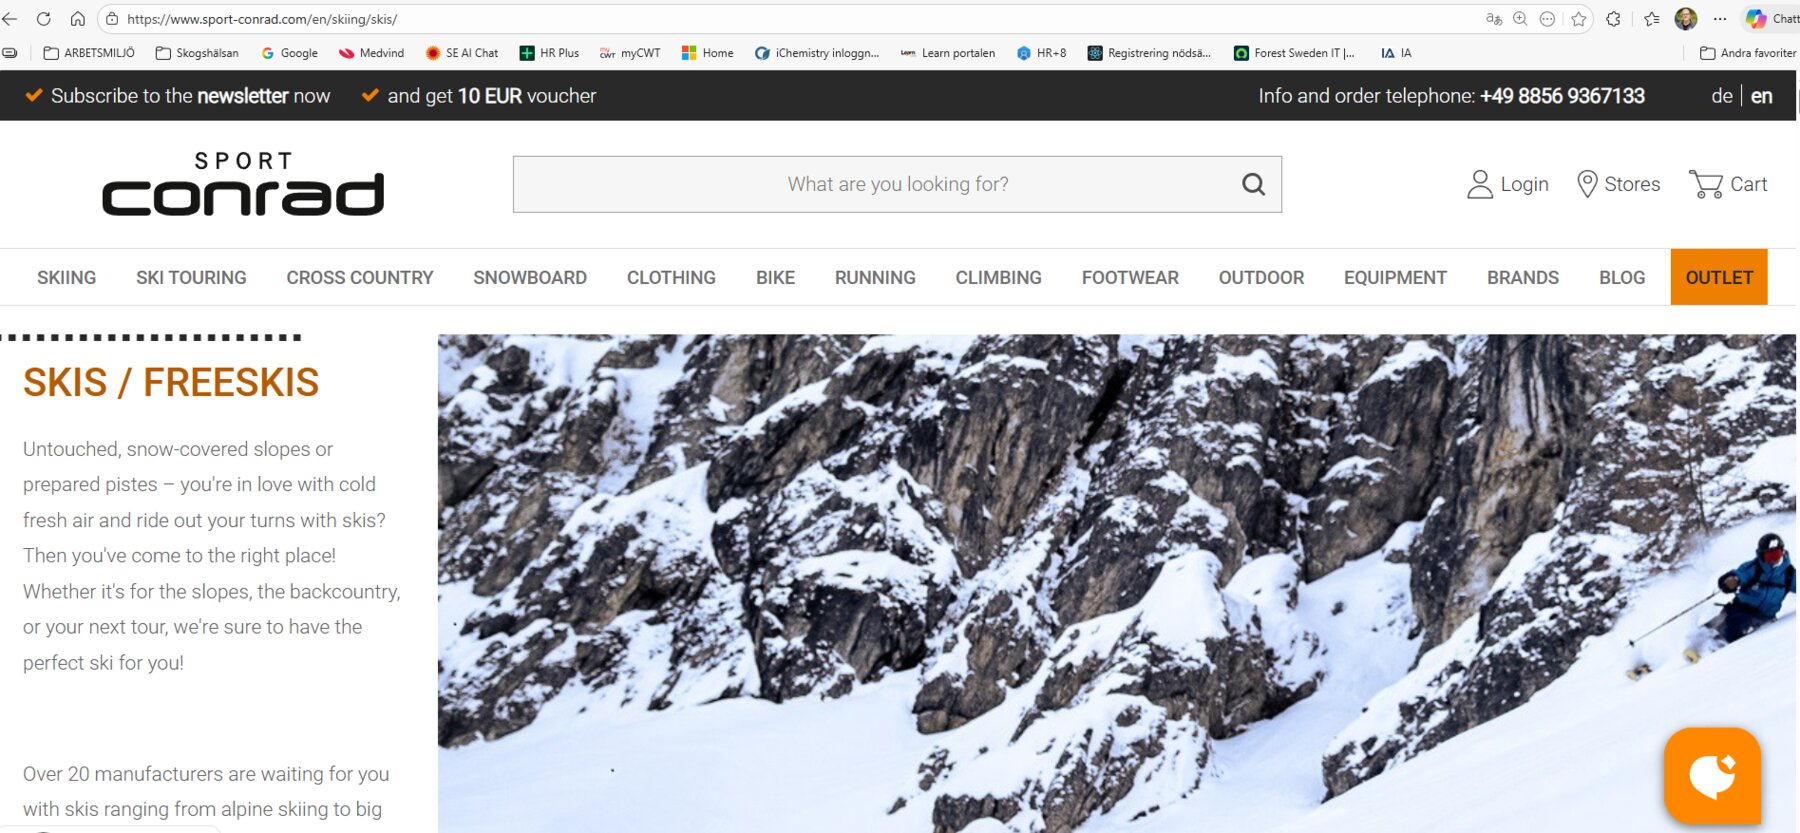
Task: Switch site language to German (de)
Action: [1721, 96]
